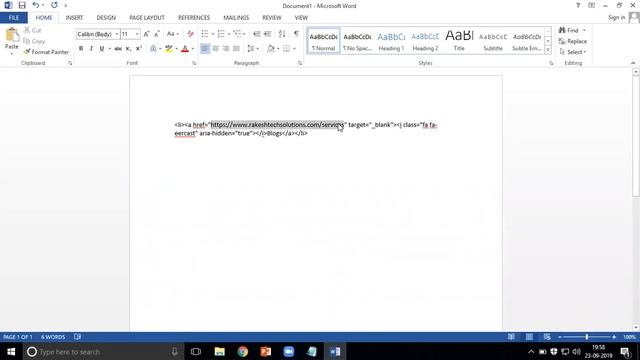Click Format Painter
Viewport: 640px width, 360px height.
[x=46, y=52]
